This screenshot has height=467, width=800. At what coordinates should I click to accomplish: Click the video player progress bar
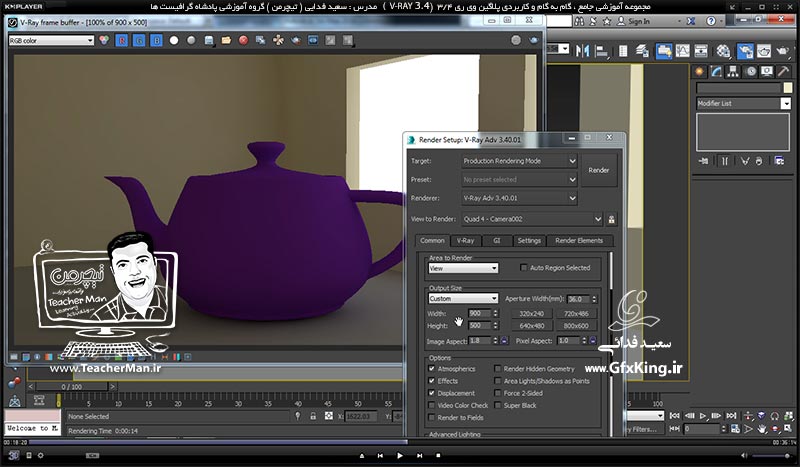coord(400,442)
